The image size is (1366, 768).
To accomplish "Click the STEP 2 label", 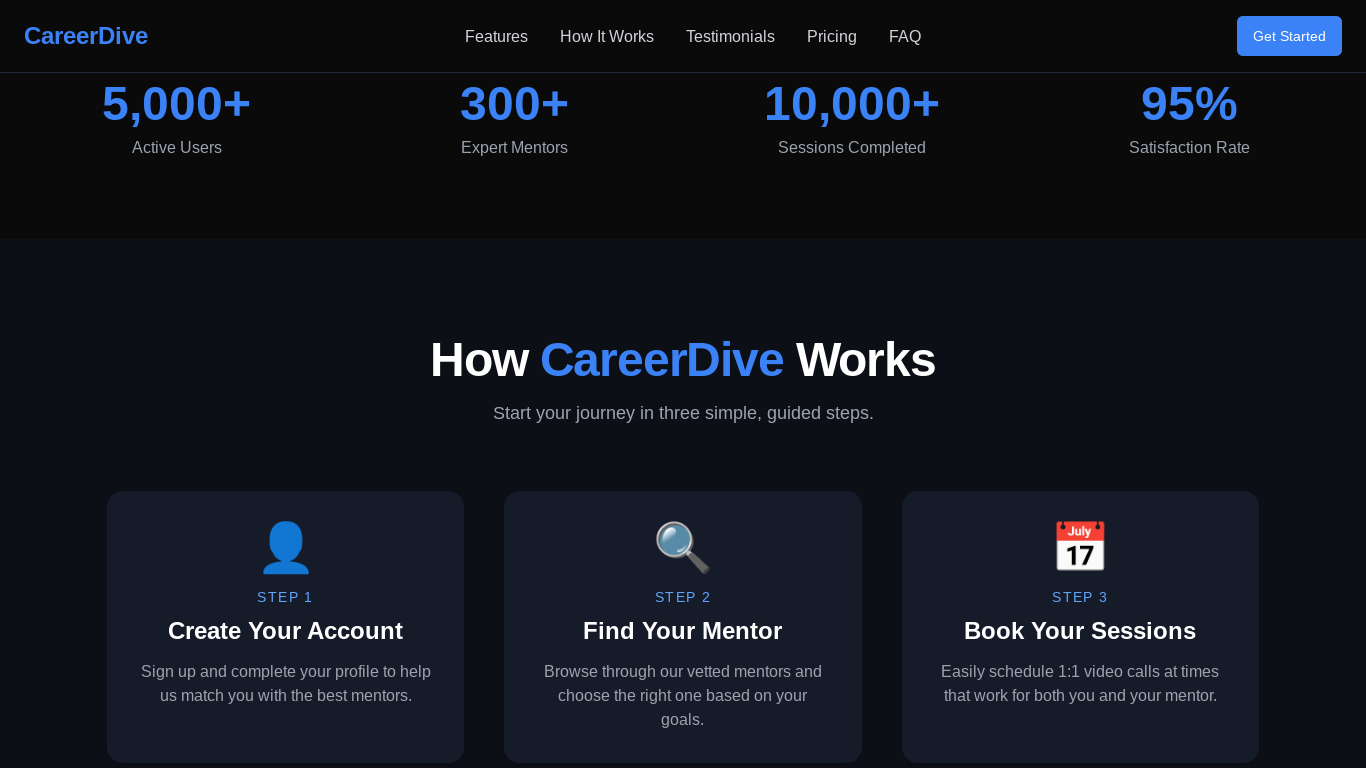I will point(683,597).
